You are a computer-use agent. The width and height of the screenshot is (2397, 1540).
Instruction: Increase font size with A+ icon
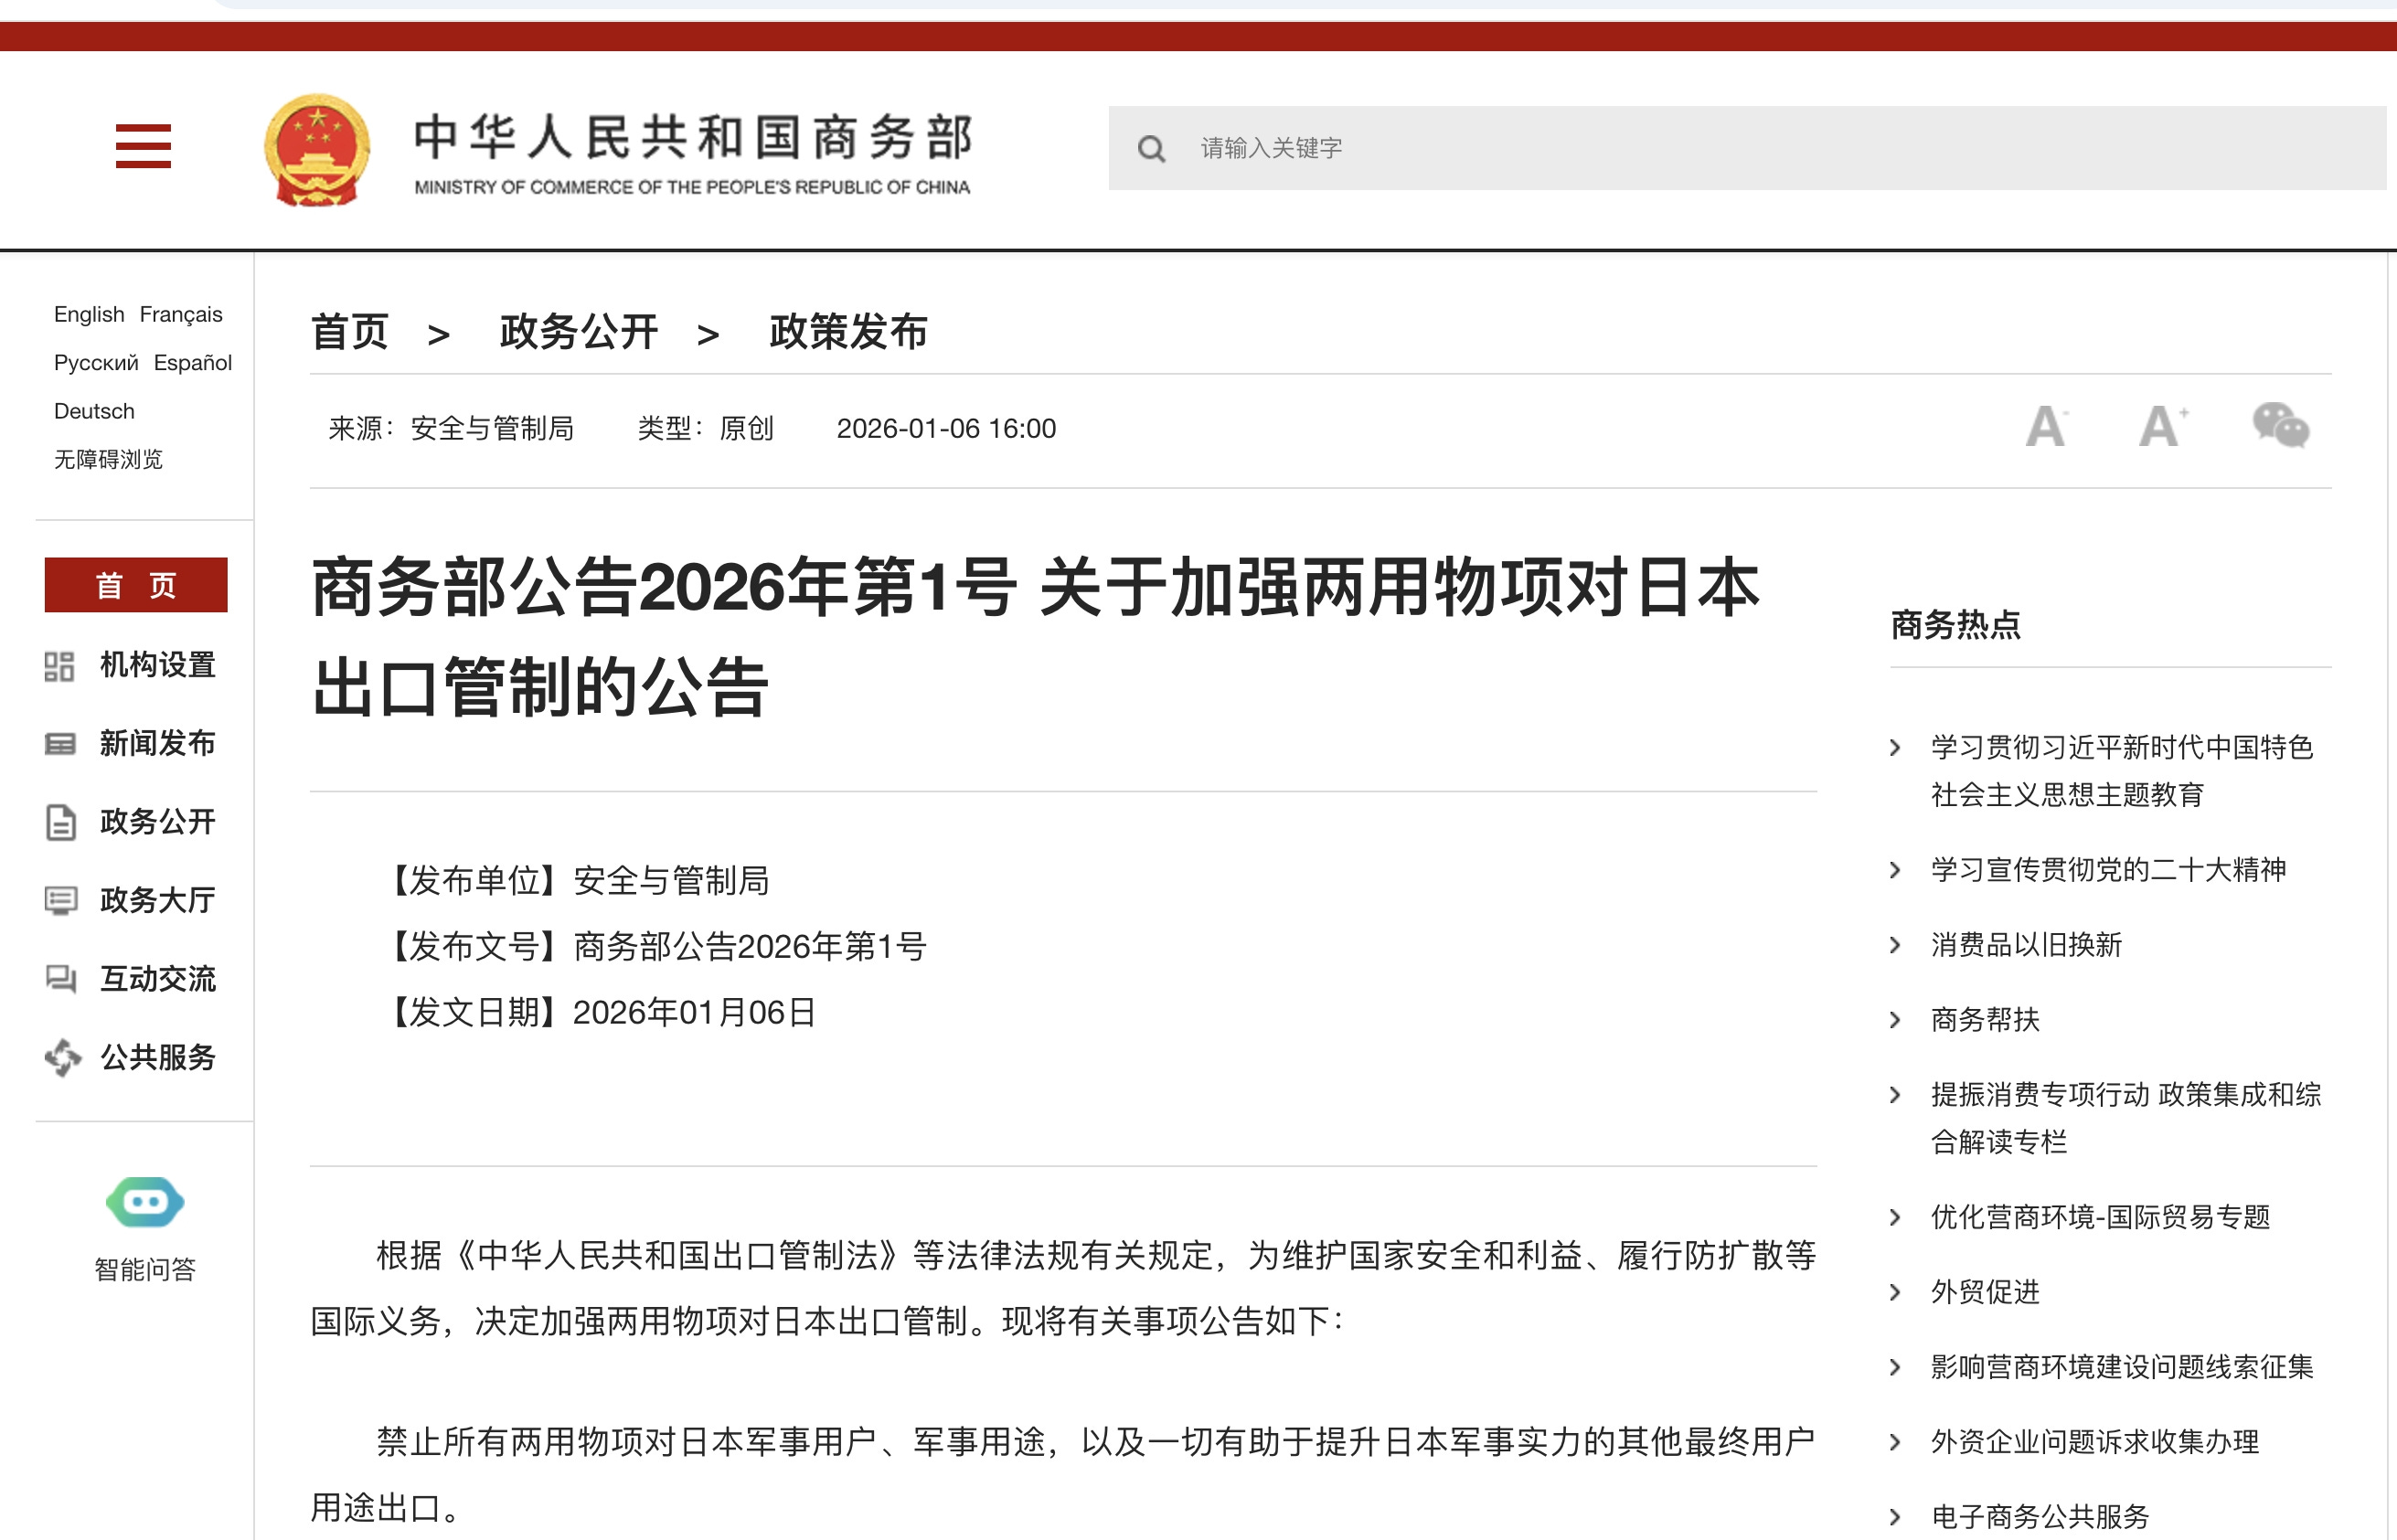pyautogui.click(x=2162, y=427)
